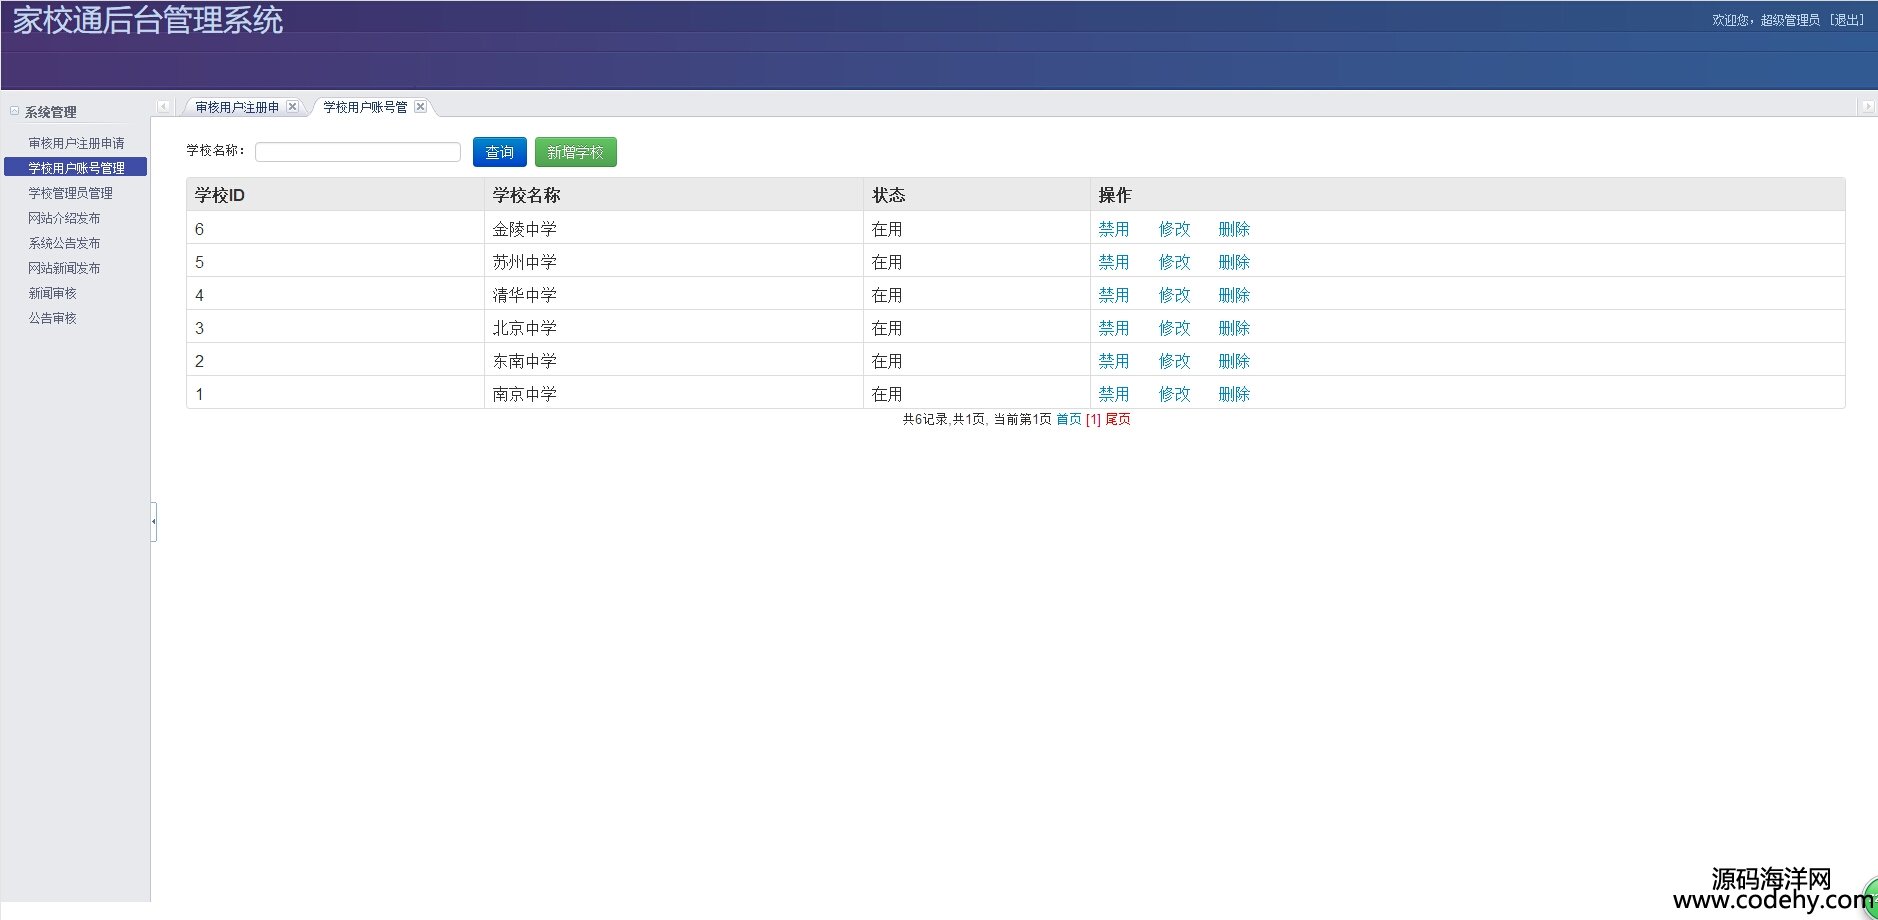Switch to the 审核用户注册申 tab

coord(237,107)
